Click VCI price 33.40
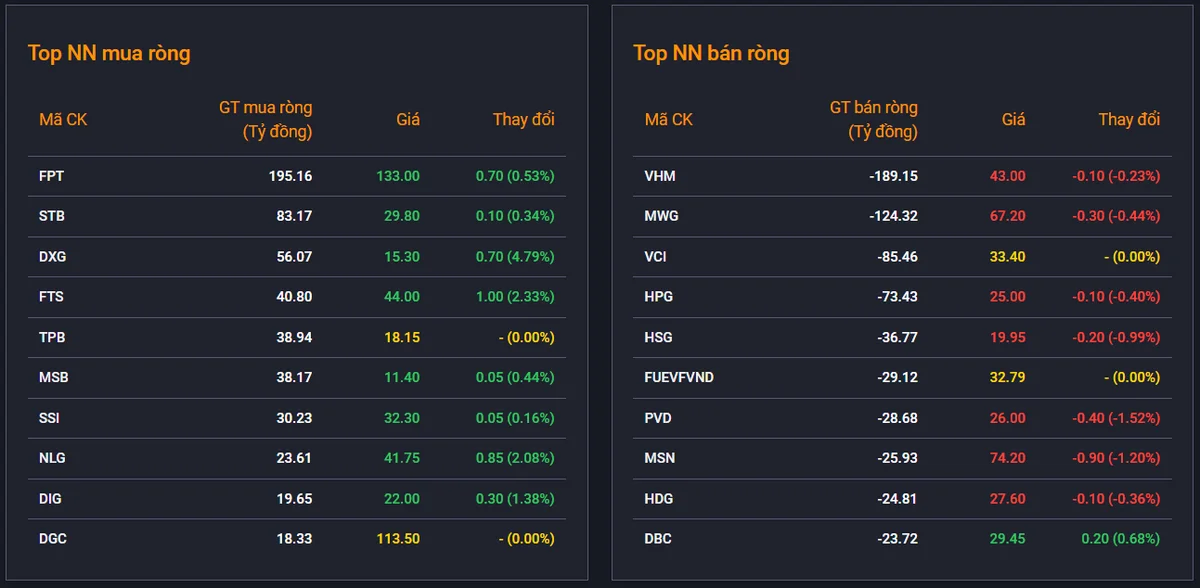Screen dimensions: 1200x588 (x=1008, y=257)
